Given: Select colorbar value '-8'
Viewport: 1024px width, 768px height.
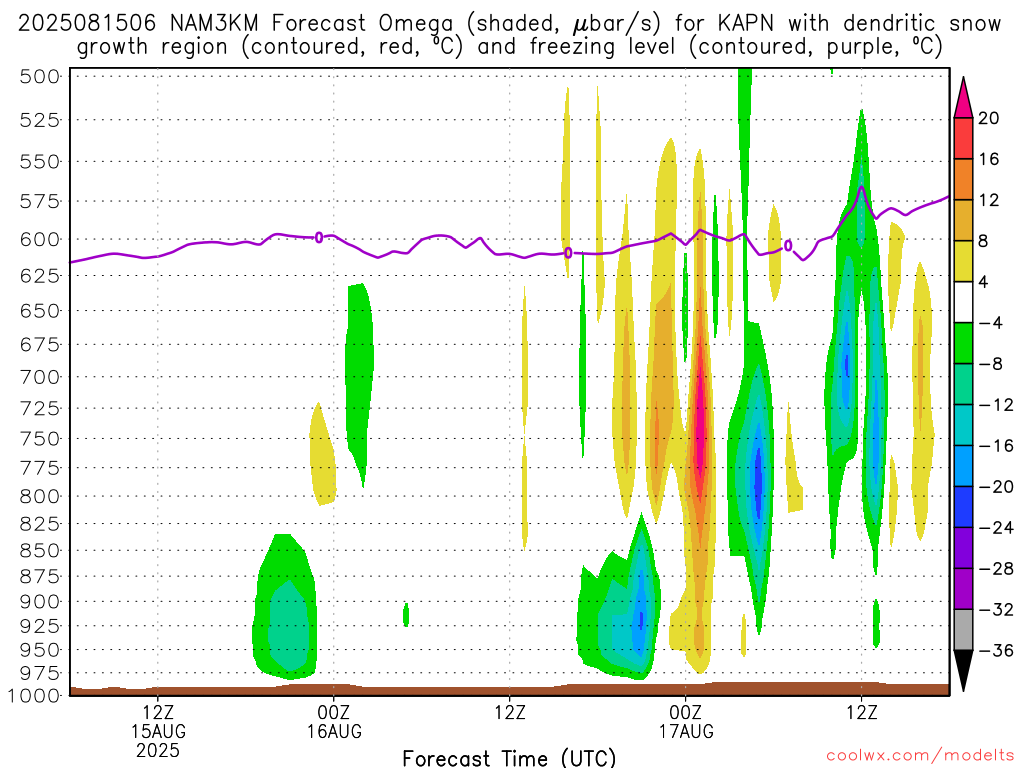Looking at the screenshot, I should (990, 364).
